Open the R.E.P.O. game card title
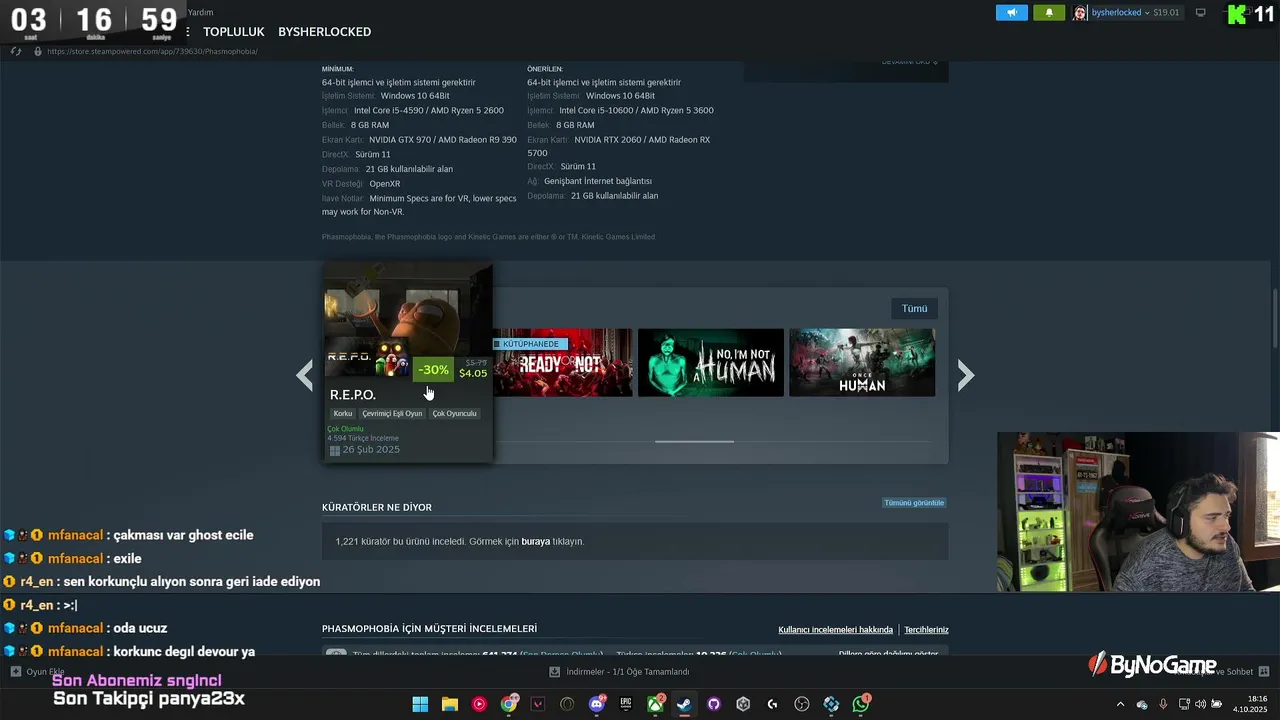The image size is (1280, 720). 353,395
